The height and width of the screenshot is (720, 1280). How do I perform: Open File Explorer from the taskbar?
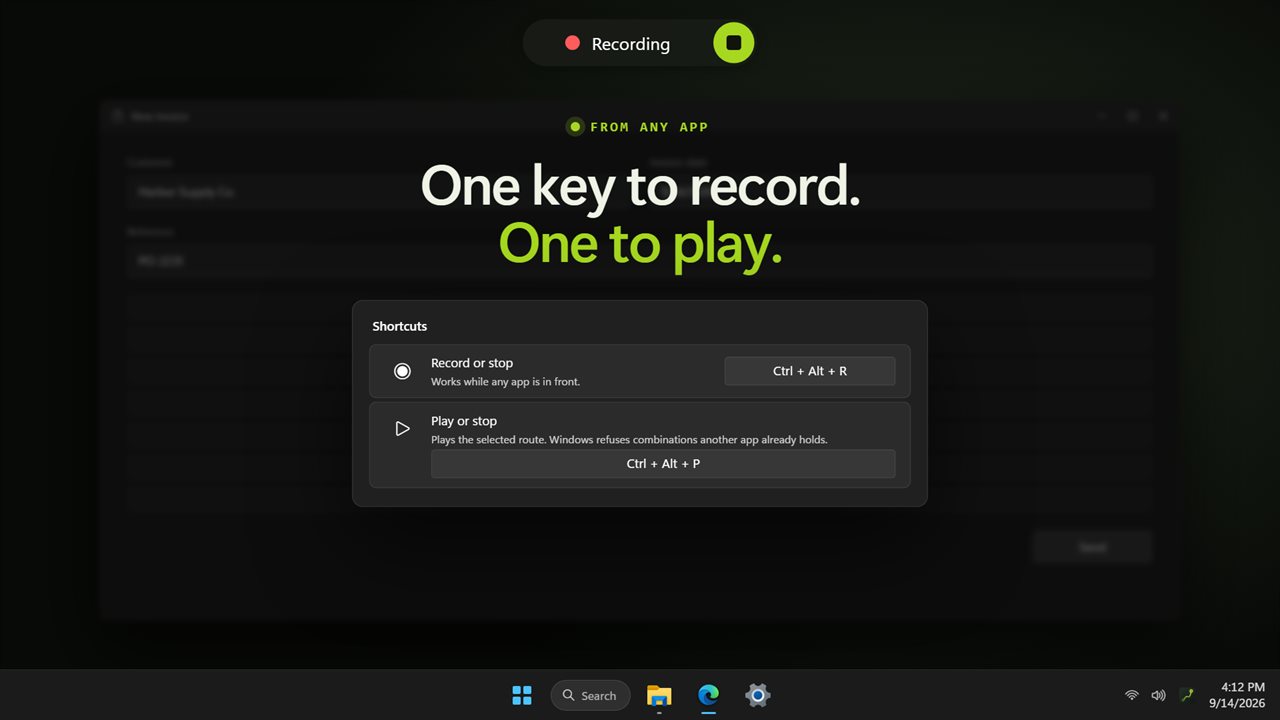pyautogui.click(x=659, y=695)
